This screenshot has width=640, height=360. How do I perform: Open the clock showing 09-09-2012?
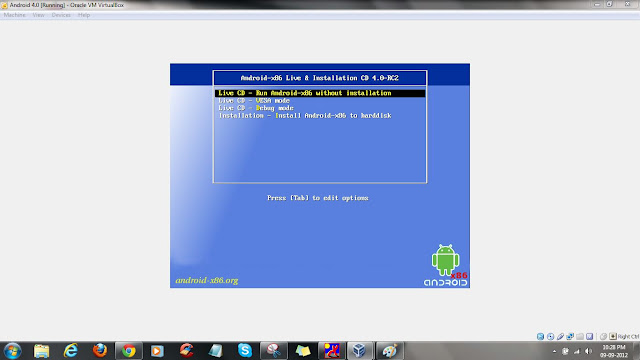(x=613, y=351)
